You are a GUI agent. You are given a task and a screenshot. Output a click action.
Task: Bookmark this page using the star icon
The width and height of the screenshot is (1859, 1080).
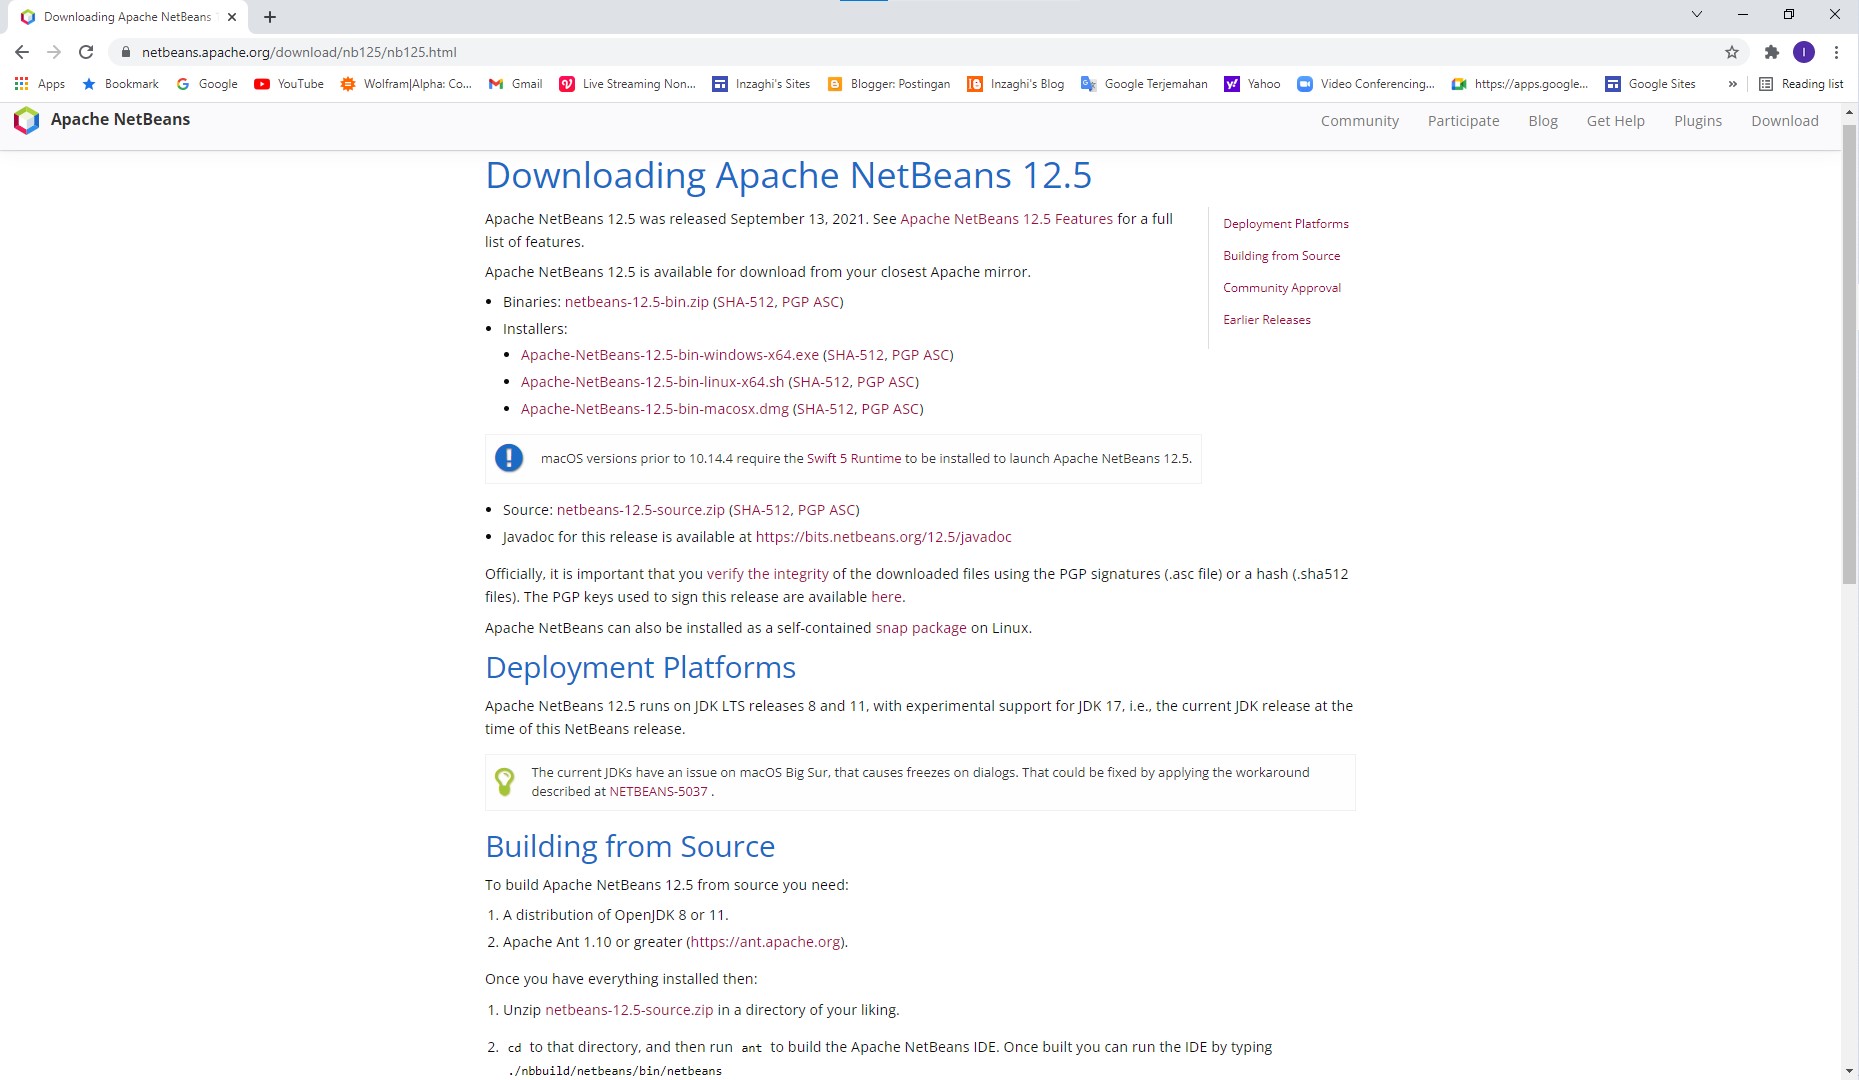[x=1731, y=52]
